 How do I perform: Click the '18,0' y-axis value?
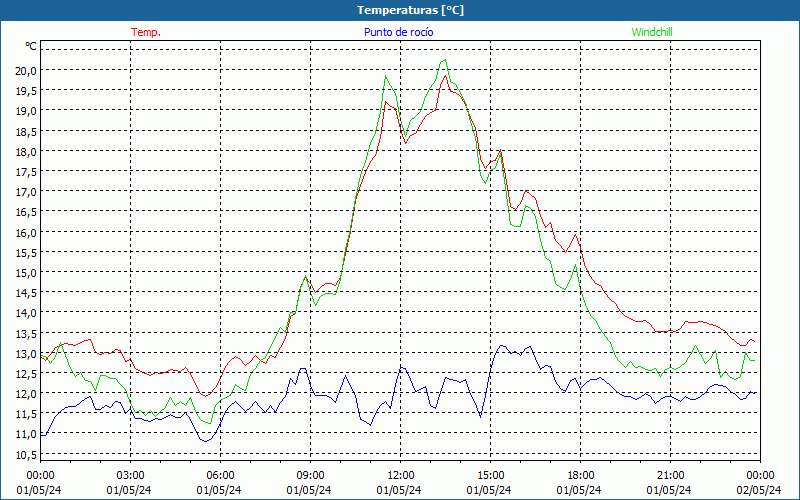click(x=26, y=152)
